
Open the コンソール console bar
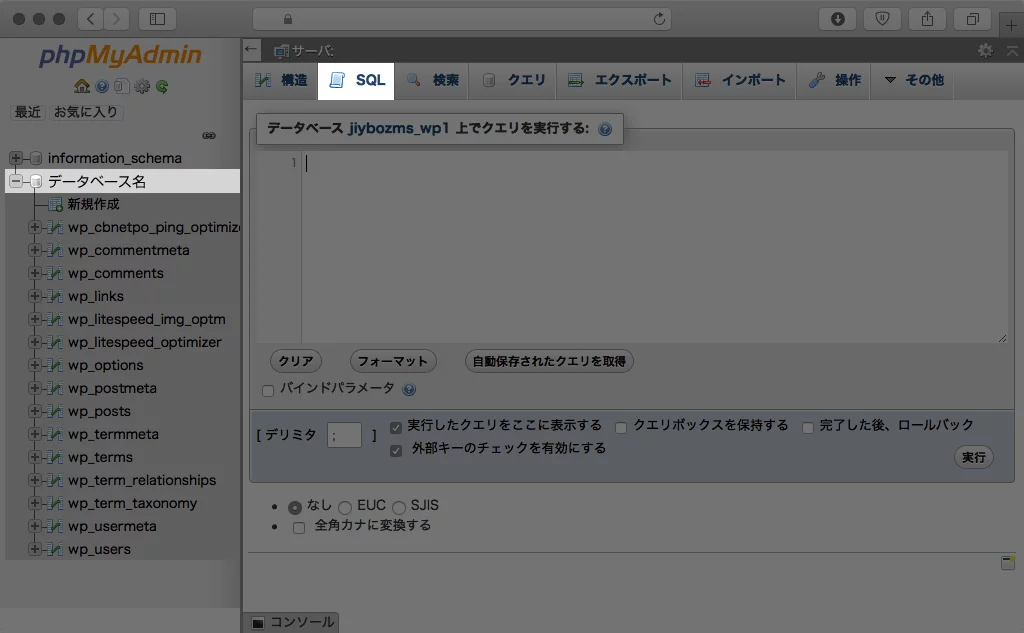click(x=291, y=622)
